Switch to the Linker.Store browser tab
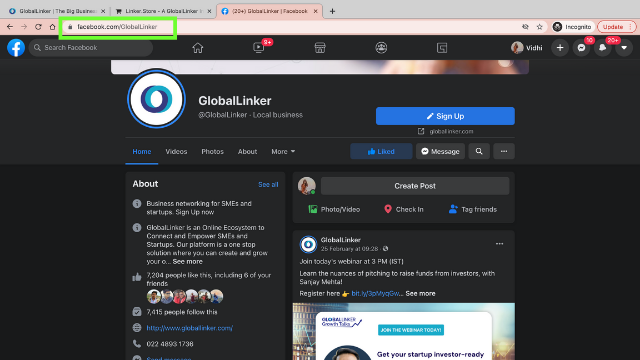The image size is (640, 360). [x=163, y=11]
